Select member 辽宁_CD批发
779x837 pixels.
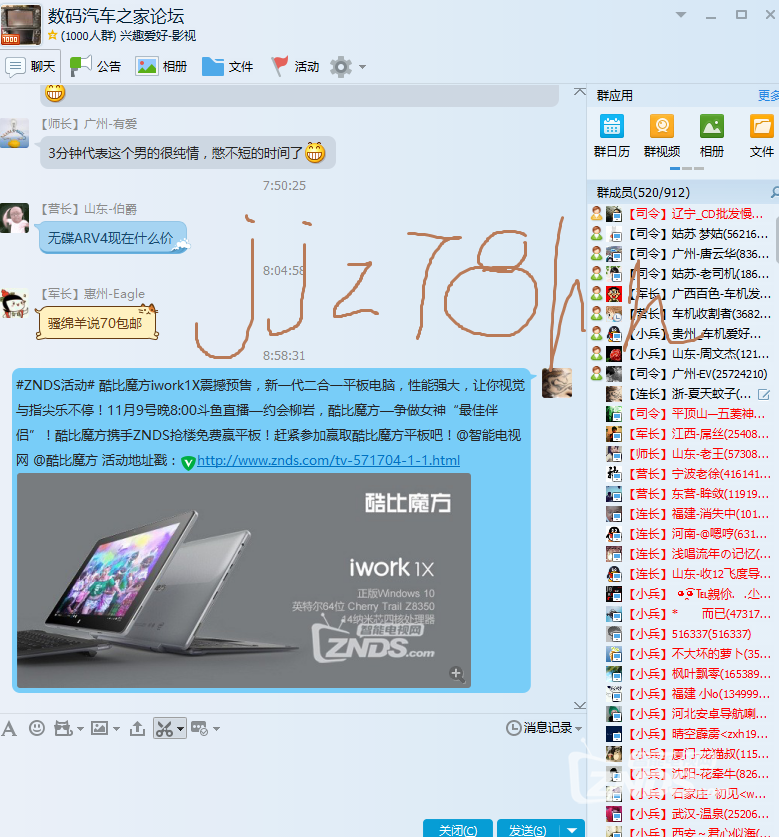pyautogui.click(x=683, y=214)
